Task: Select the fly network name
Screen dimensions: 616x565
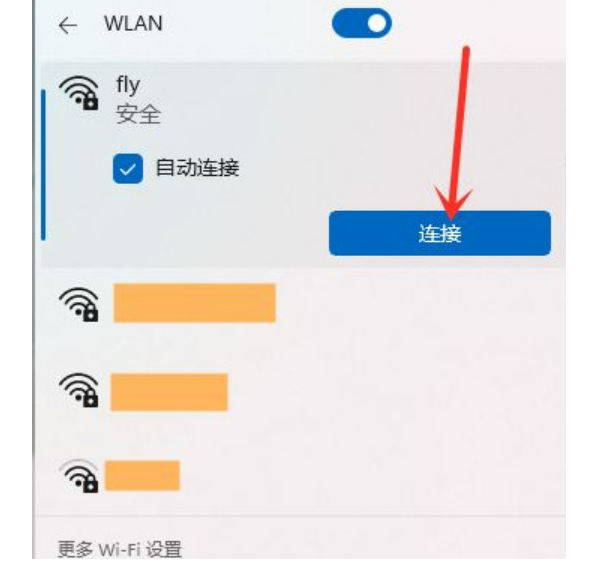Action: (x=128, y=84)
